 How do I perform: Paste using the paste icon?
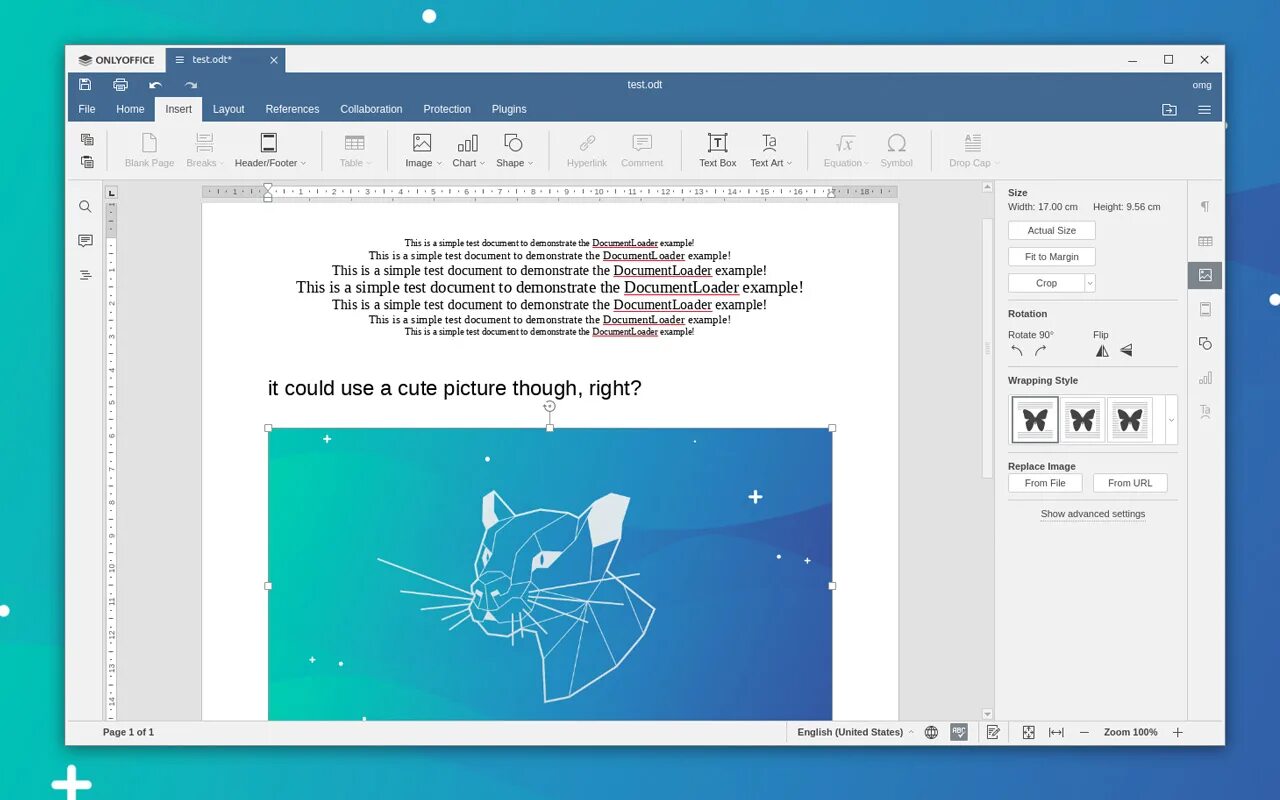click(x=87, y=162)
